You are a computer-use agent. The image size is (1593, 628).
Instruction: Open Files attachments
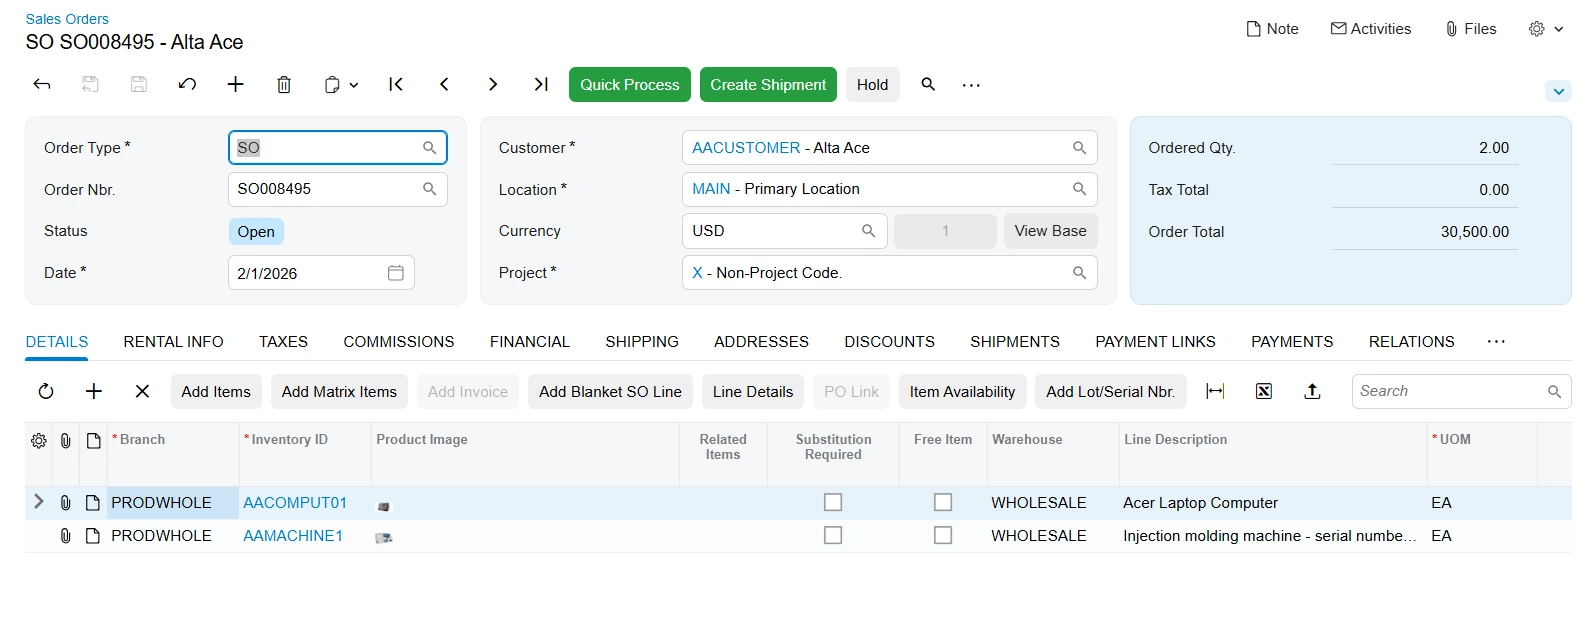(x=1471, y=29)
